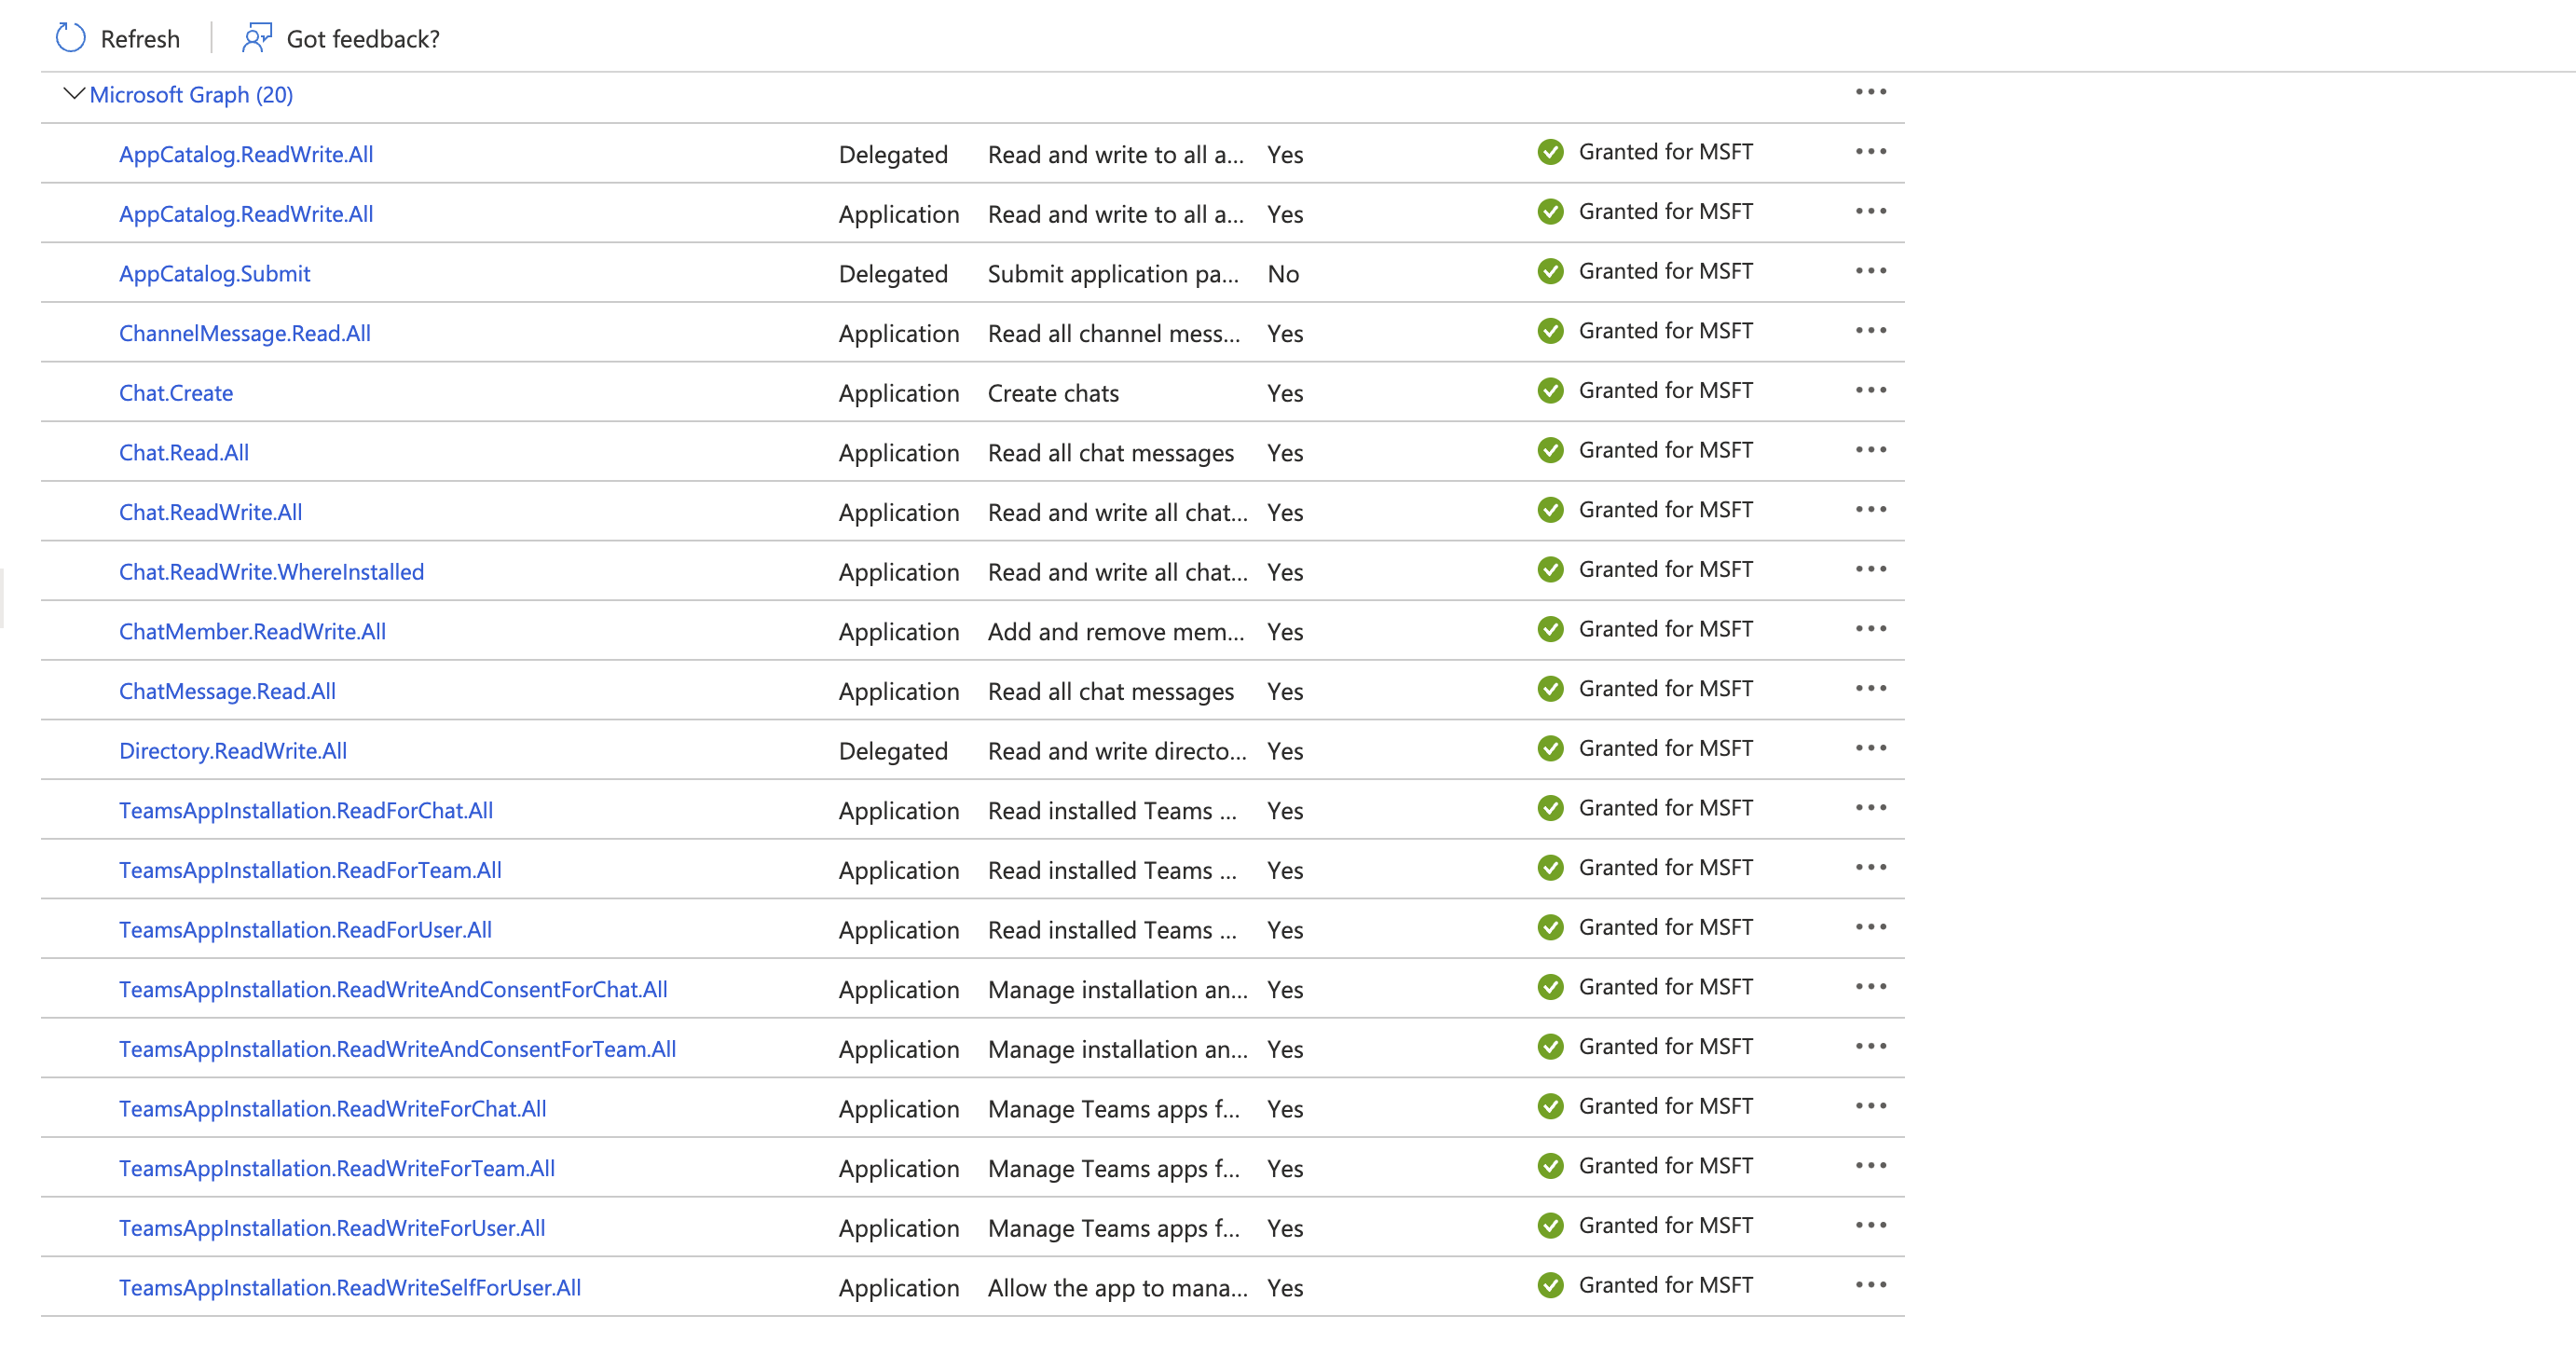
Task: Select the Chat.ReadWrite.All permission
Action: (210, 511)
